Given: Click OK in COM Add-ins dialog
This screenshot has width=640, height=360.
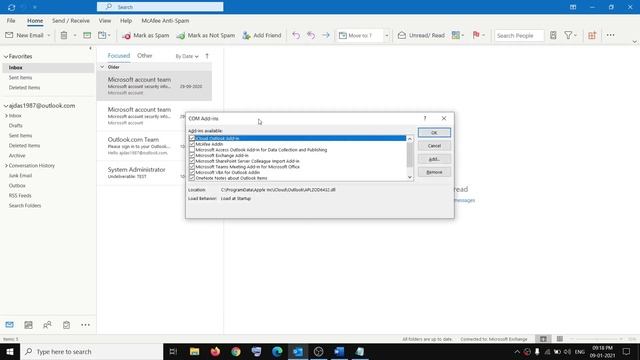Looking at the screenshot, I should click(x=434, y=133).
